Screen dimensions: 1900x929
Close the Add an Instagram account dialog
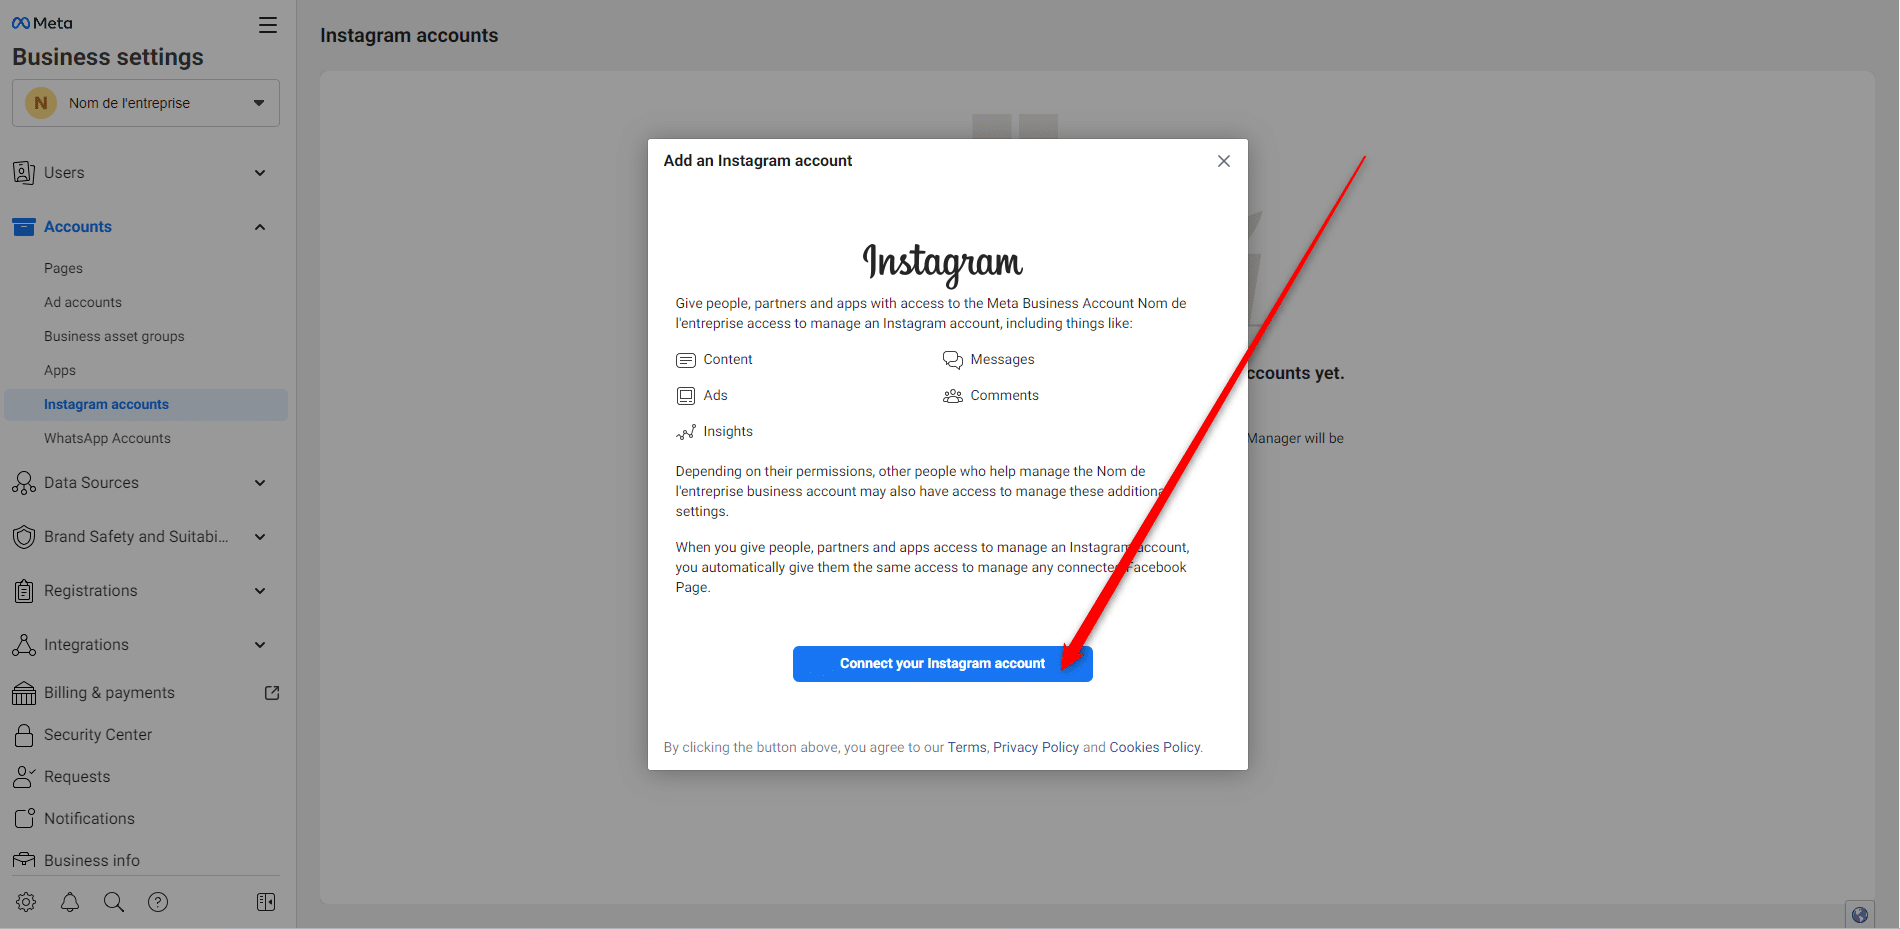click(x=1224, y=161)
